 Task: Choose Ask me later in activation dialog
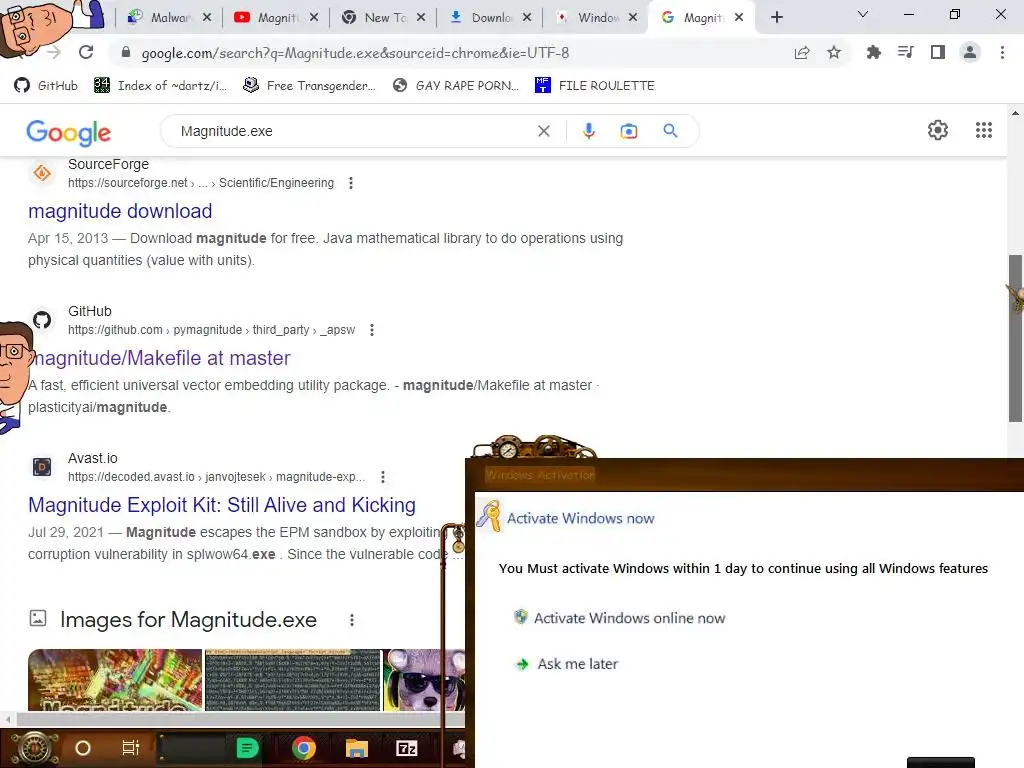[x=577, y=664]
